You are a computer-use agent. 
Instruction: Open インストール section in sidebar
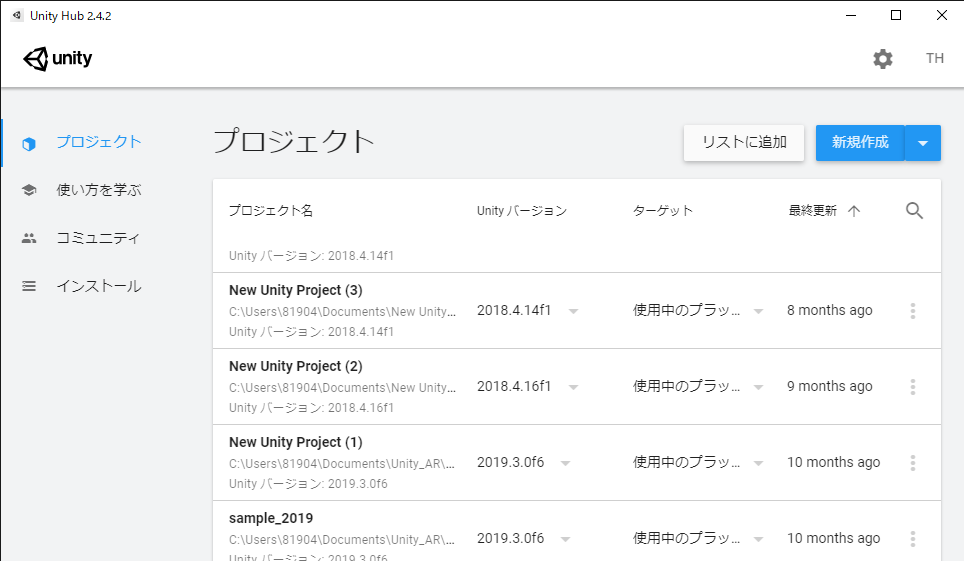(98, 286)
